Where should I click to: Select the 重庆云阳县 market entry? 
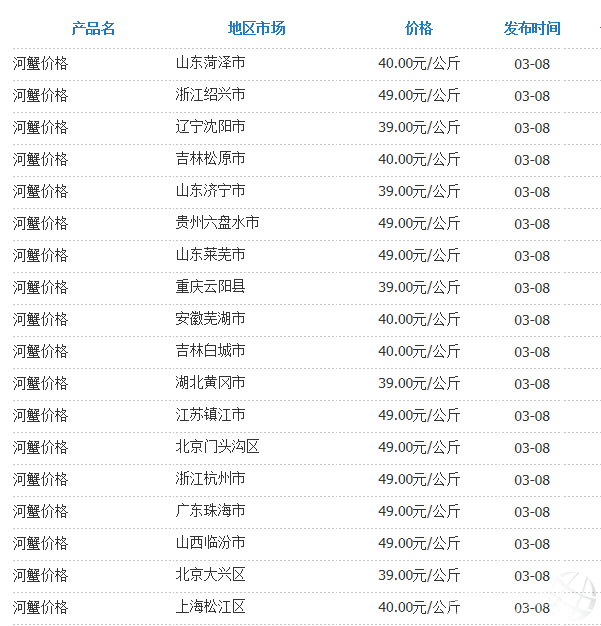click(210, 288)
